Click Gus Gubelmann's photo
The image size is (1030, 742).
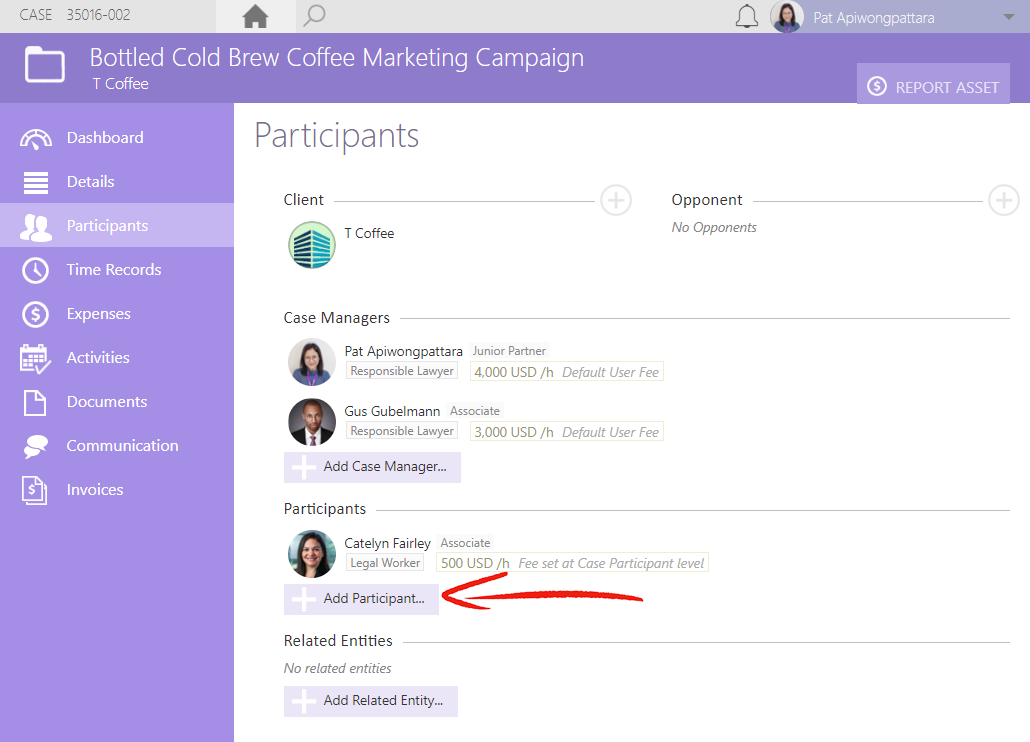(312, 422)
